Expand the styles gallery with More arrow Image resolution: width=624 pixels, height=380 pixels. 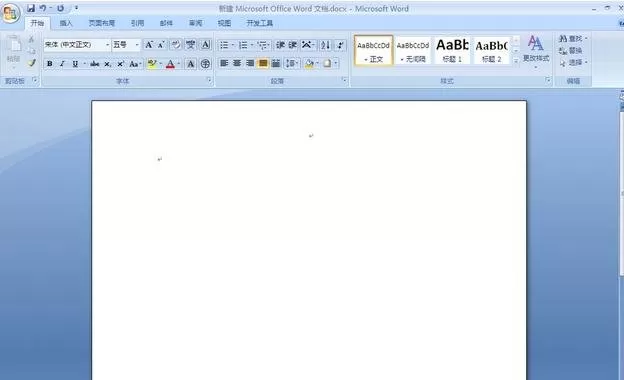pyautogui.click(x=516, y=61)
